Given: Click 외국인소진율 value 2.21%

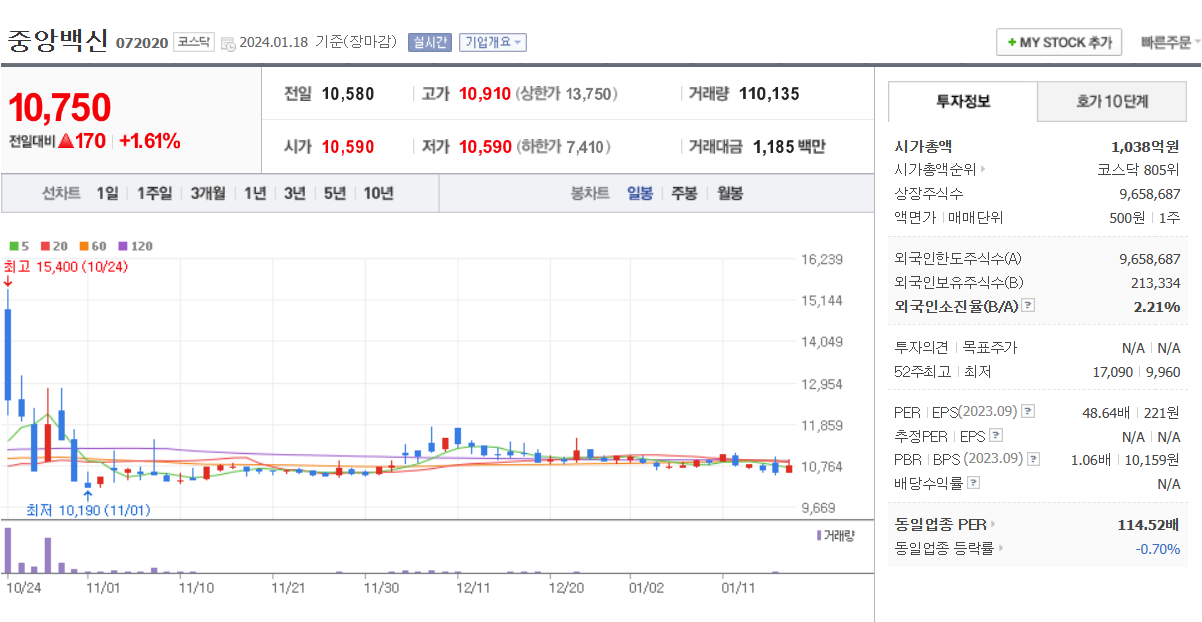Looking at the screenshot, I should (1157, 306).
